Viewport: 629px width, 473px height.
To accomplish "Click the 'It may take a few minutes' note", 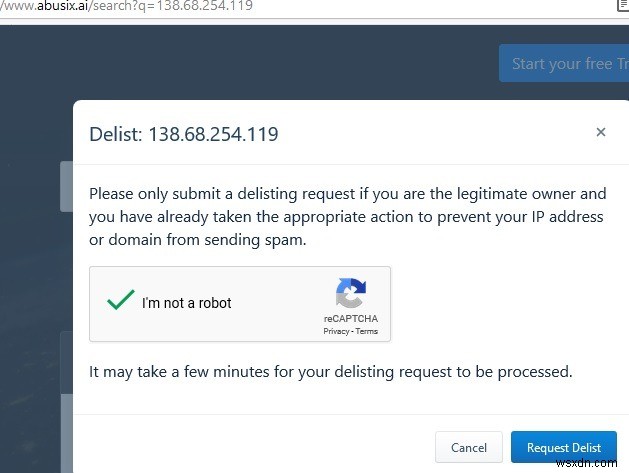I will [x=330, y=372].
